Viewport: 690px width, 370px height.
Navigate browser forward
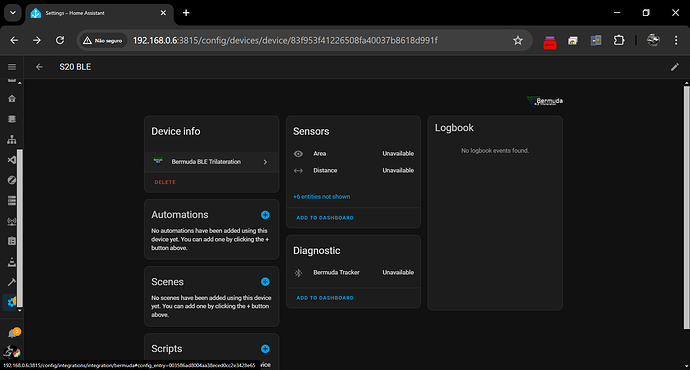pyautogui.click(x=37, y=40)
